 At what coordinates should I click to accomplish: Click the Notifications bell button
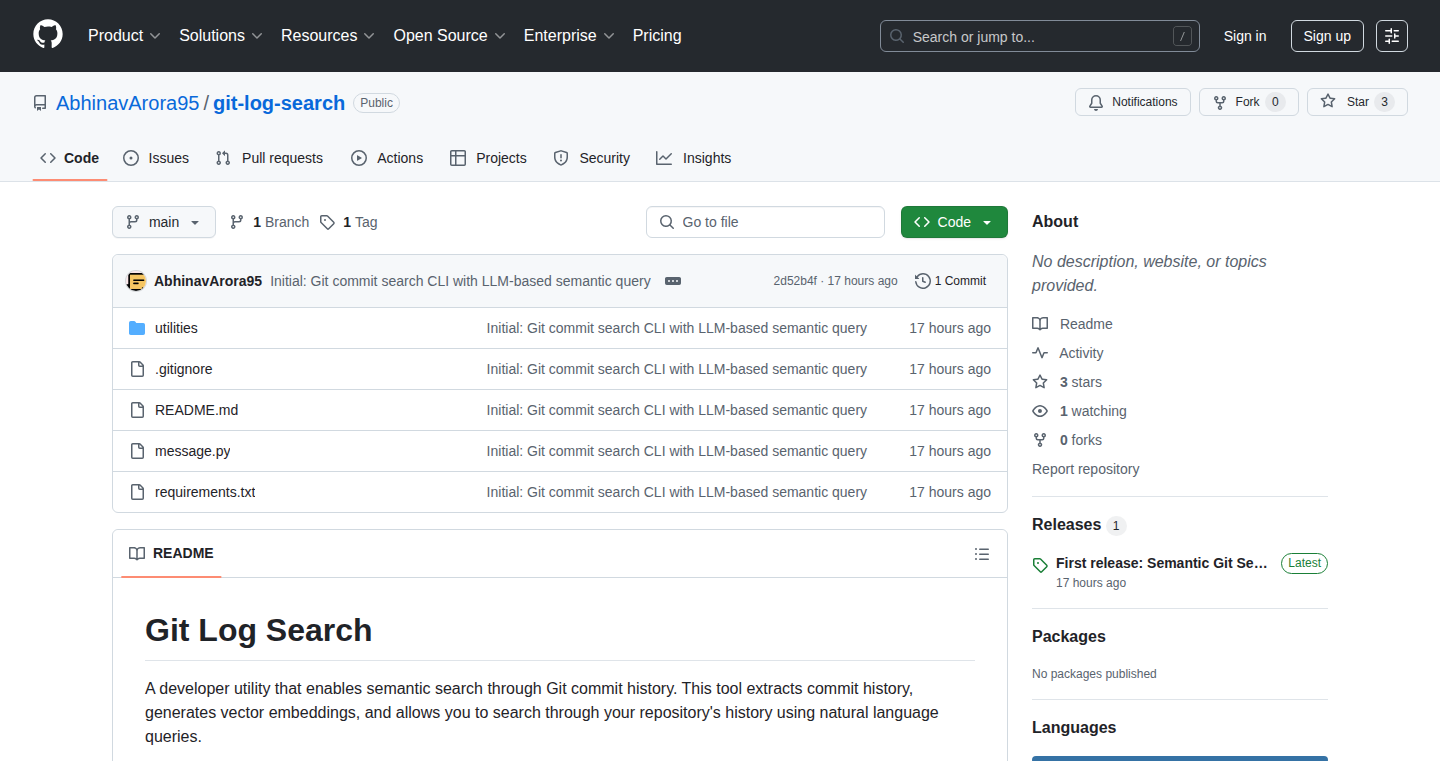pos(1133,102)
